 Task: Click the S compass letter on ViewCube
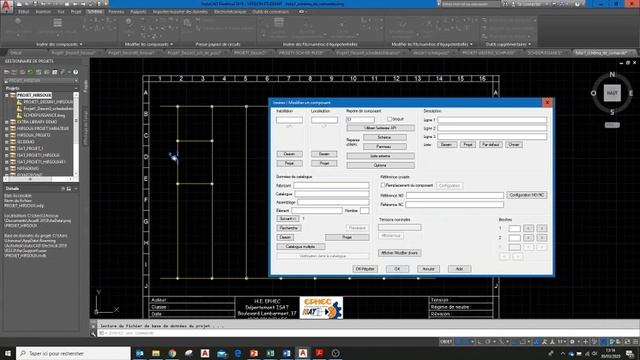pyautogui.click(x=612, y=112)
